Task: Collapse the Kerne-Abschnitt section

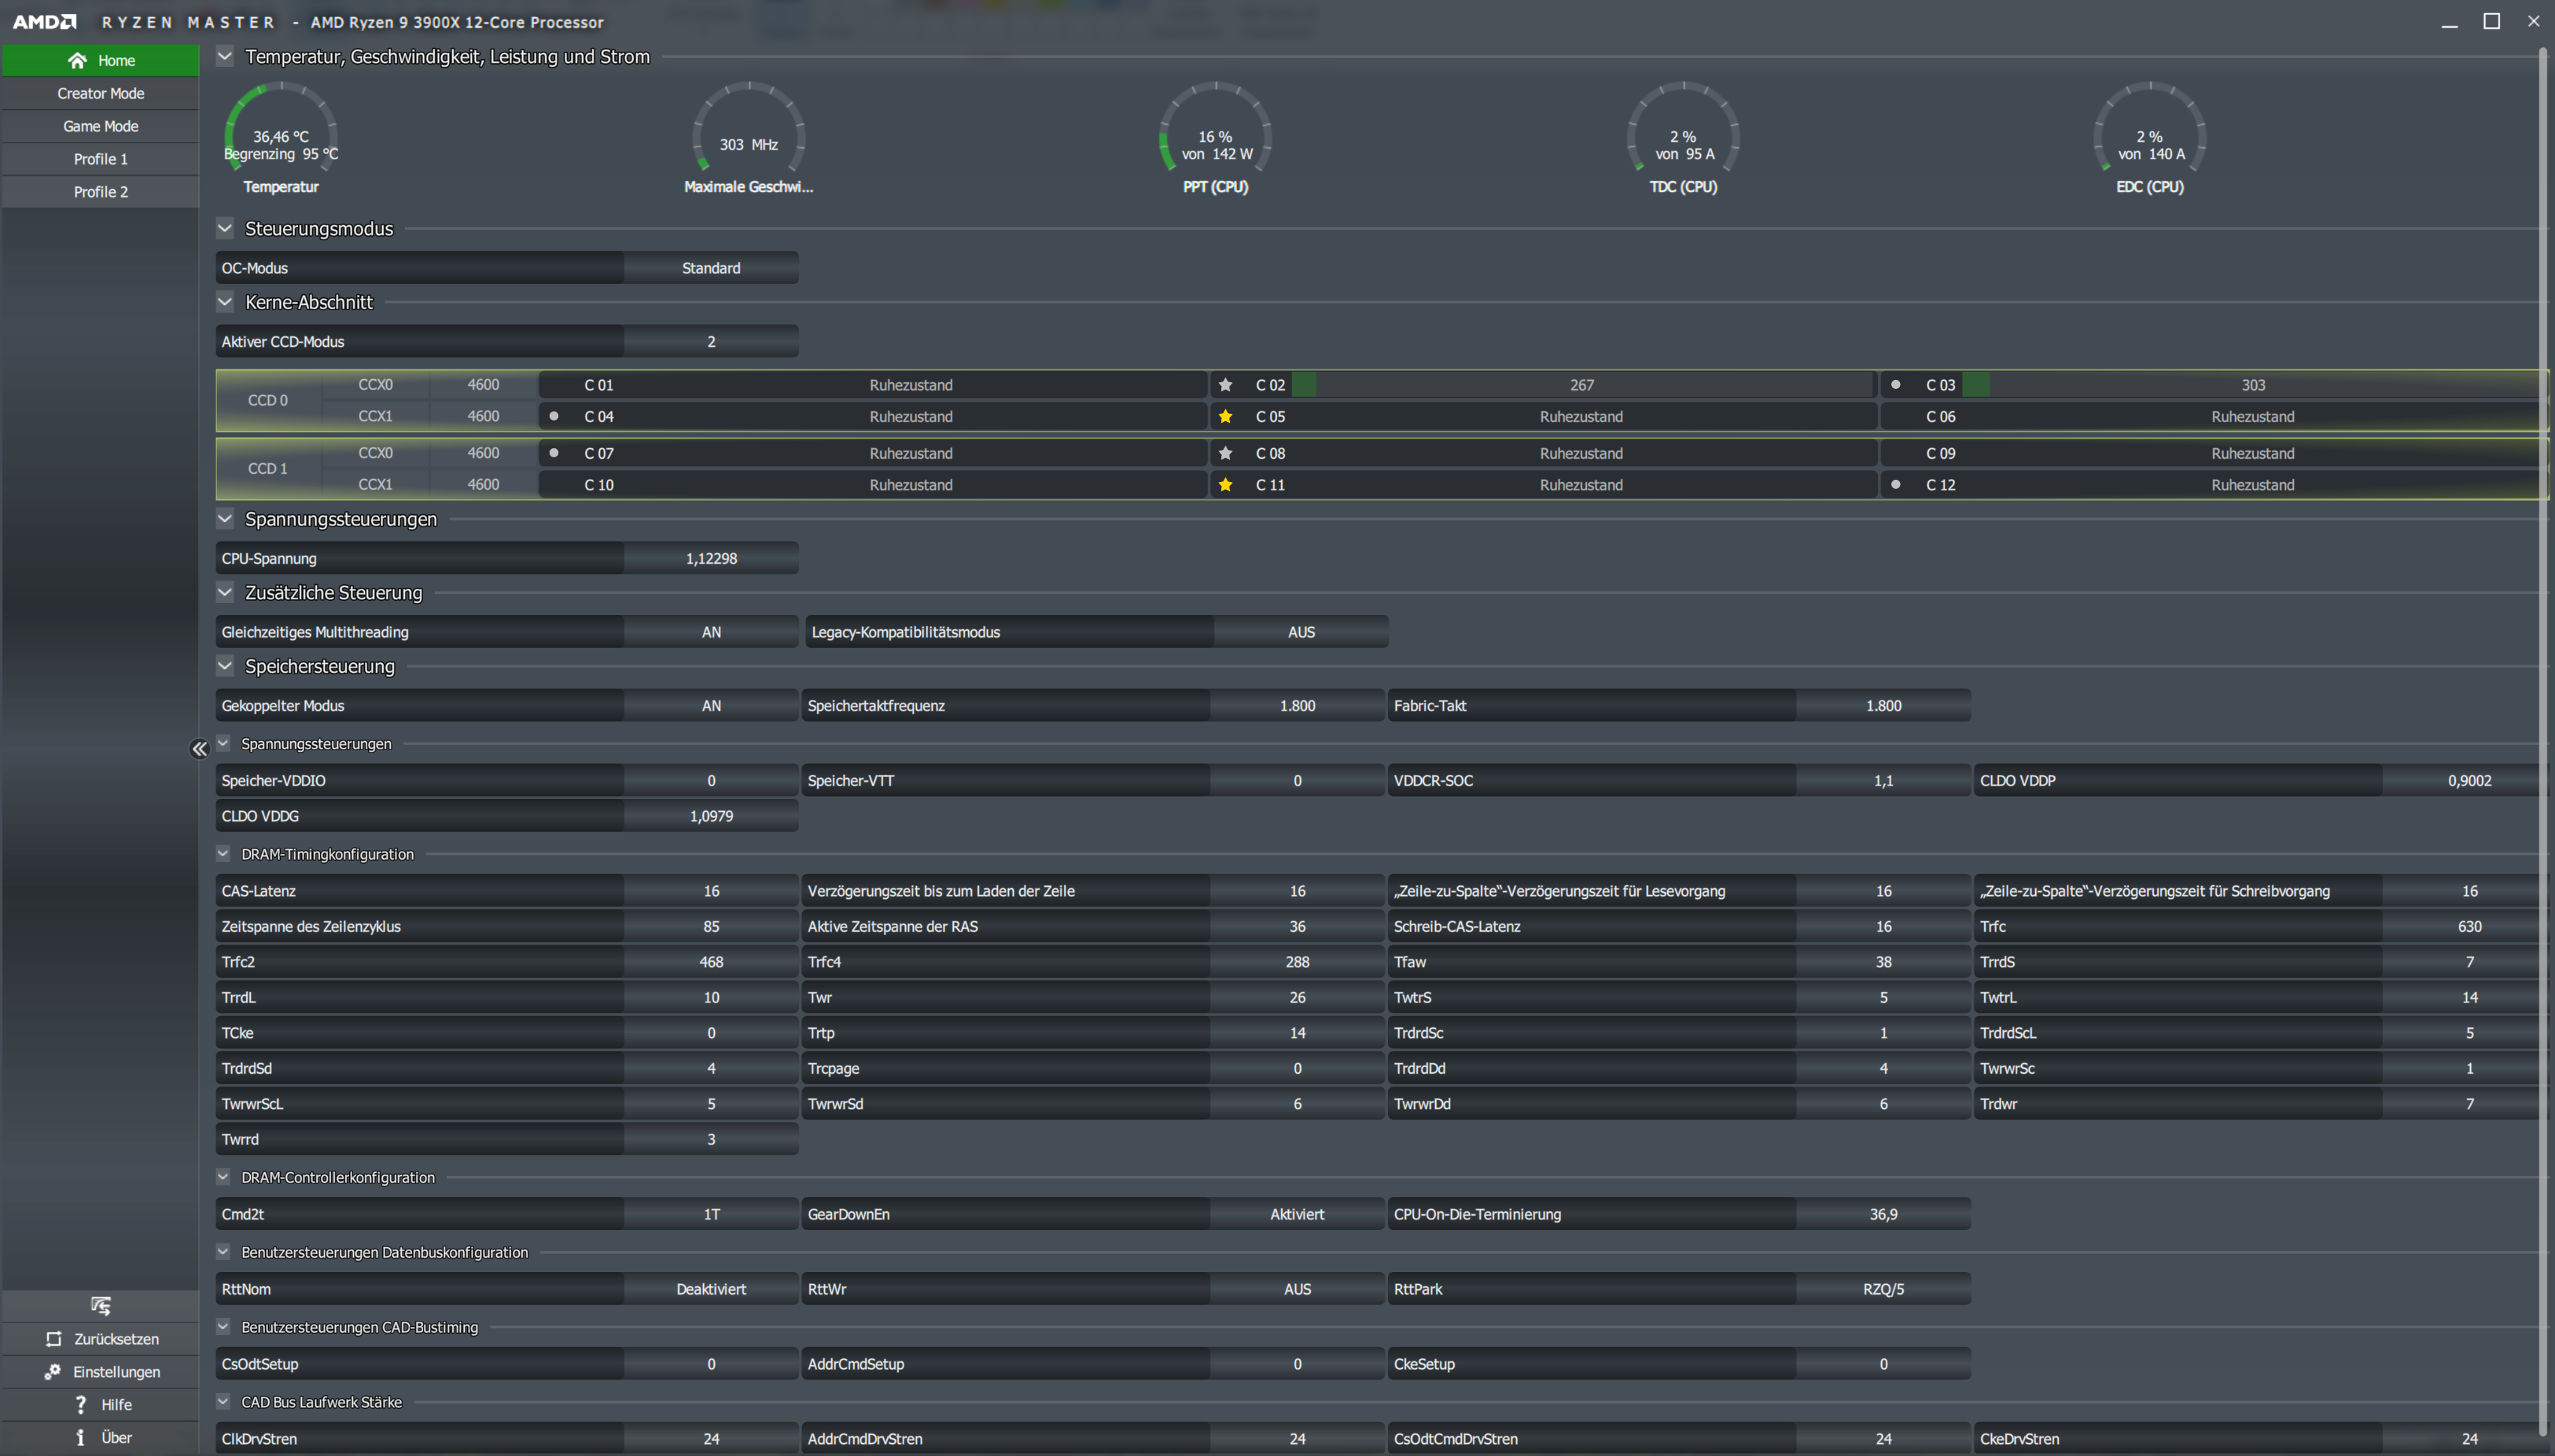Action: (x=225, y=302)
